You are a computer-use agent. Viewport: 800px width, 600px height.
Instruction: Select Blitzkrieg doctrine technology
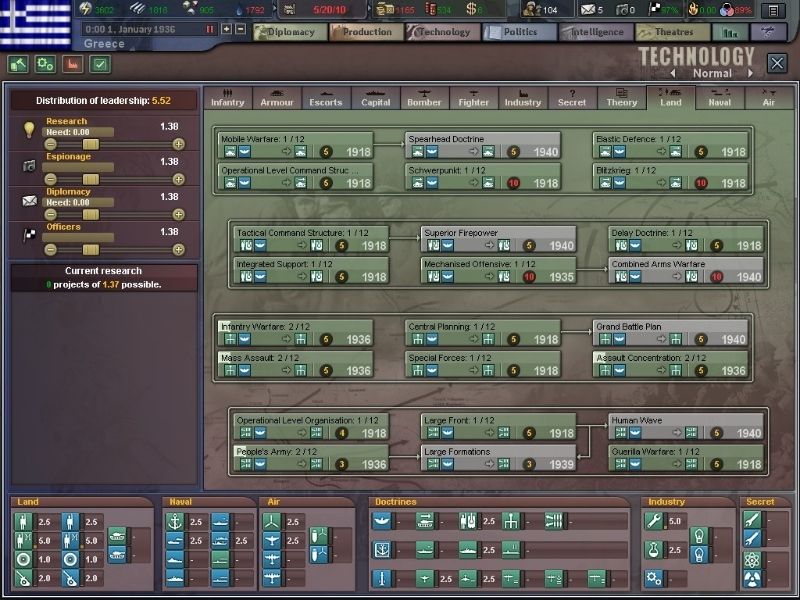coord(670,177)
